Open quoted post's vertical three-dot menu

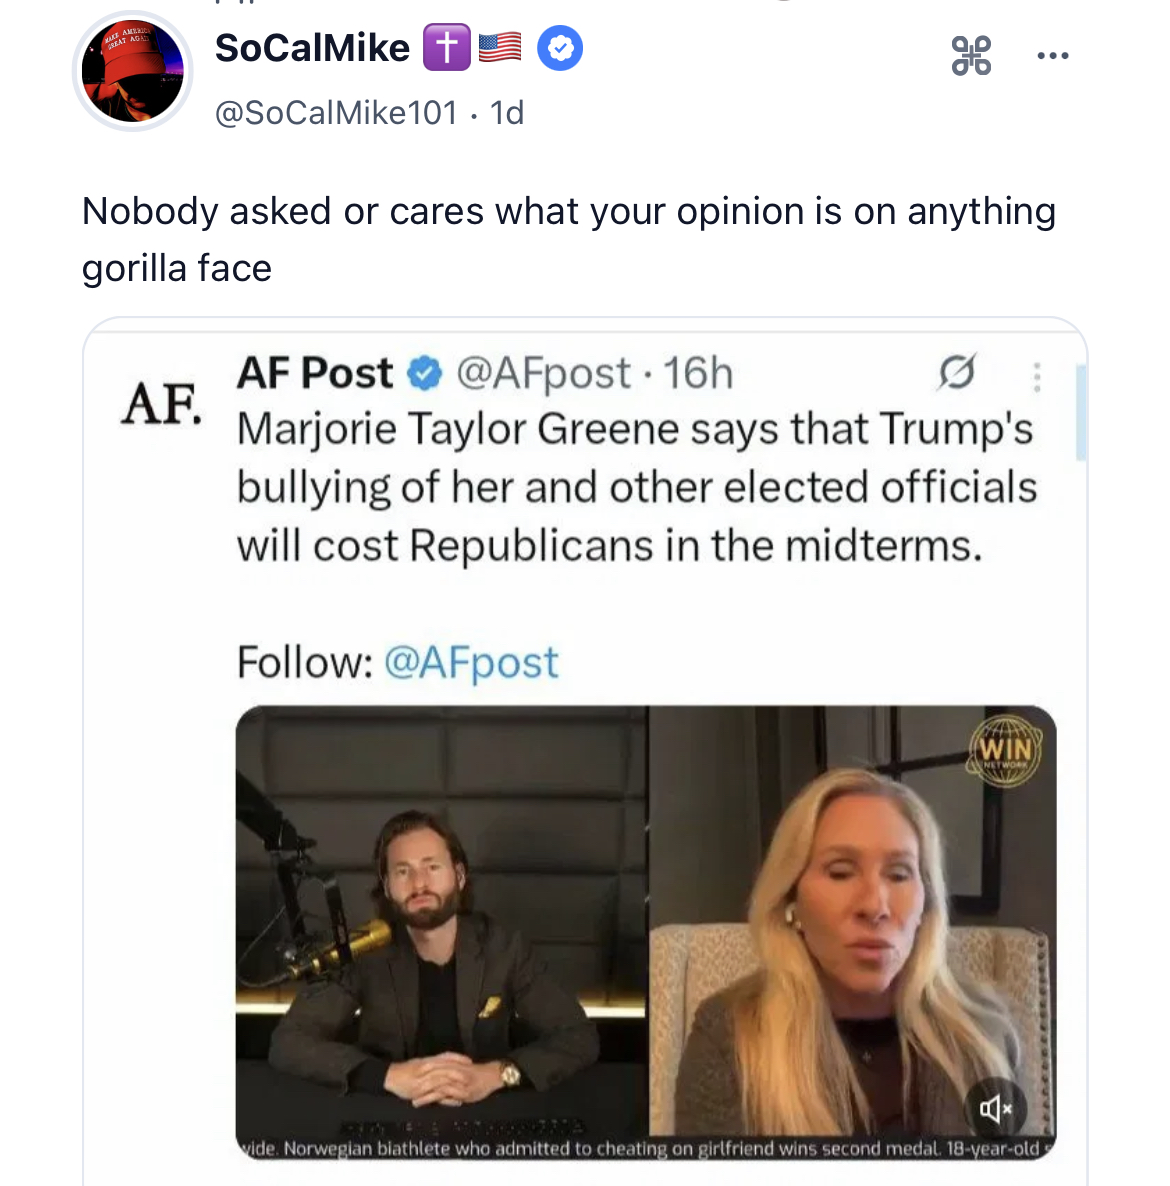[1036, 376]
